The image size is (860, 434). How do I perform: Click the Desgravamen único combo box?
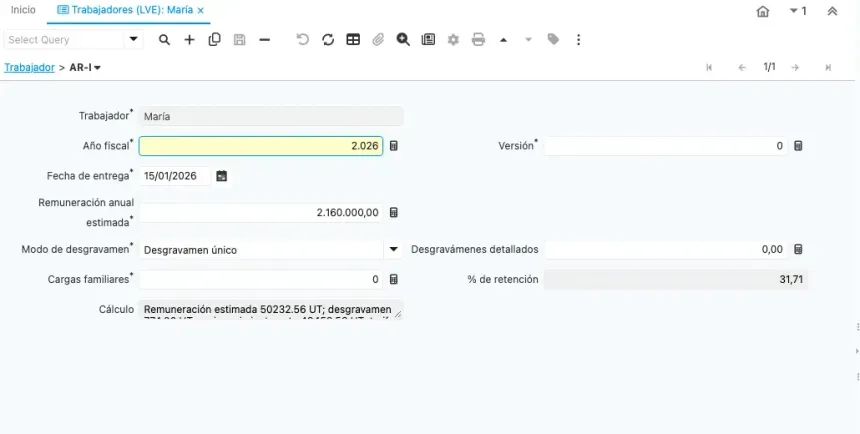[x=262, y=250]
